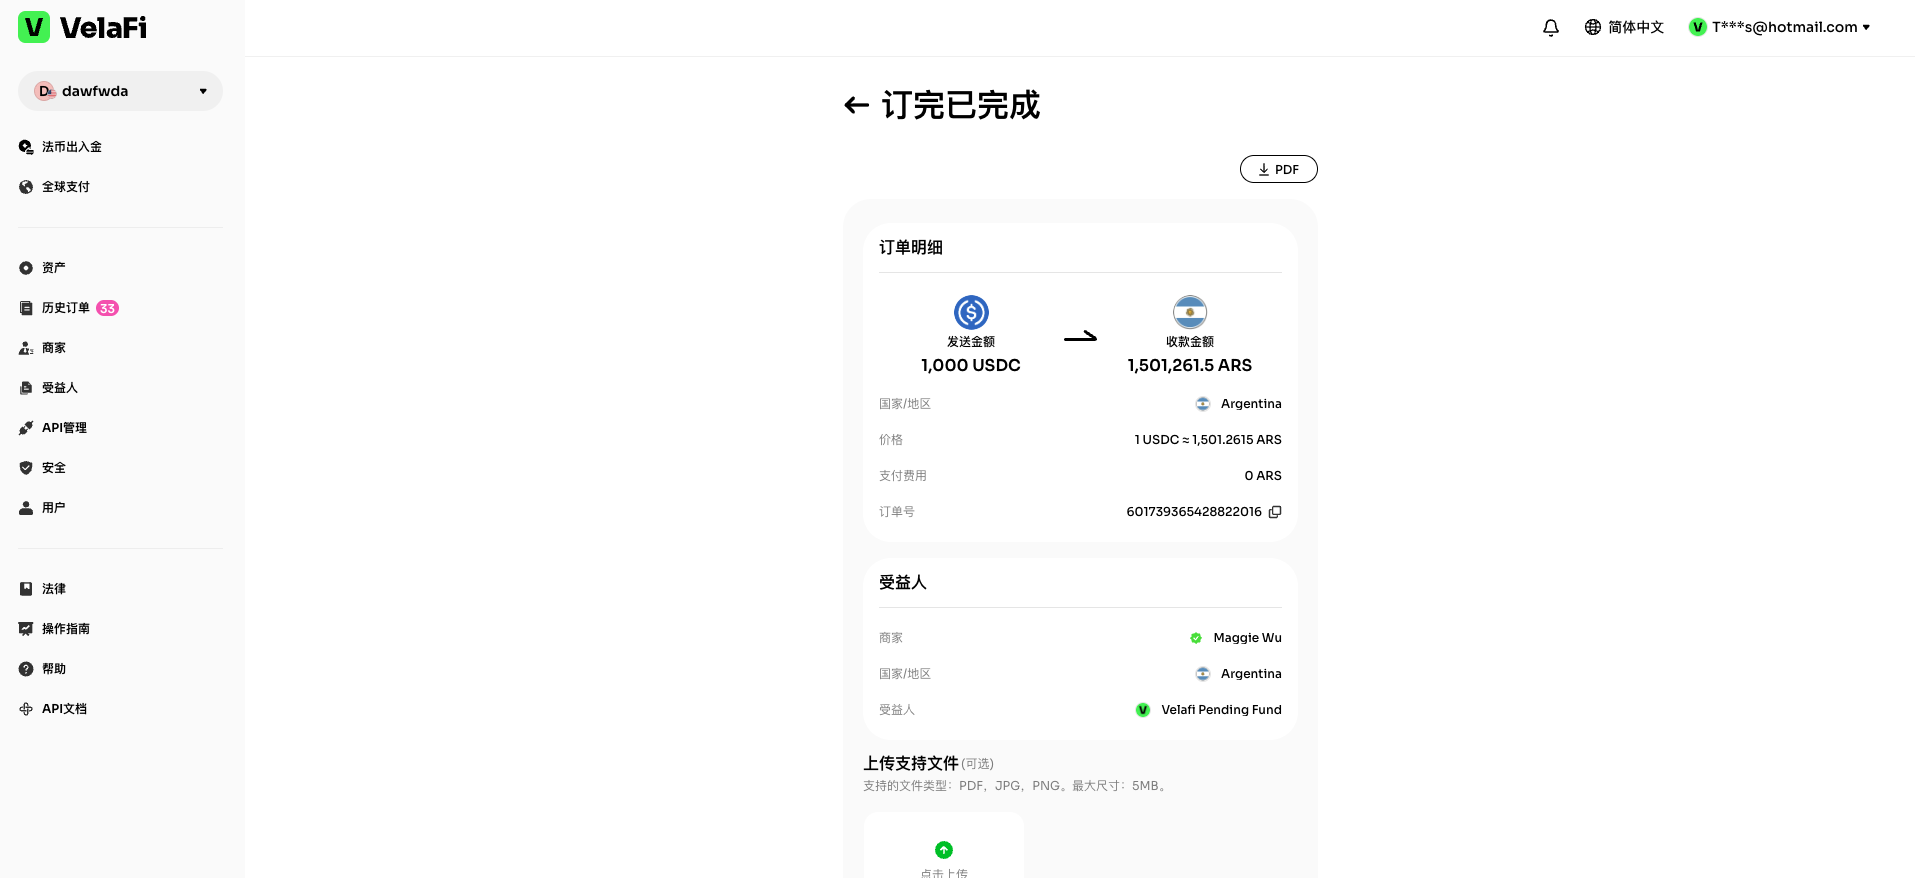The image size is (1915, 878).
Task: Open 资产 in the sidebar
Action: [x=53, y=268]
